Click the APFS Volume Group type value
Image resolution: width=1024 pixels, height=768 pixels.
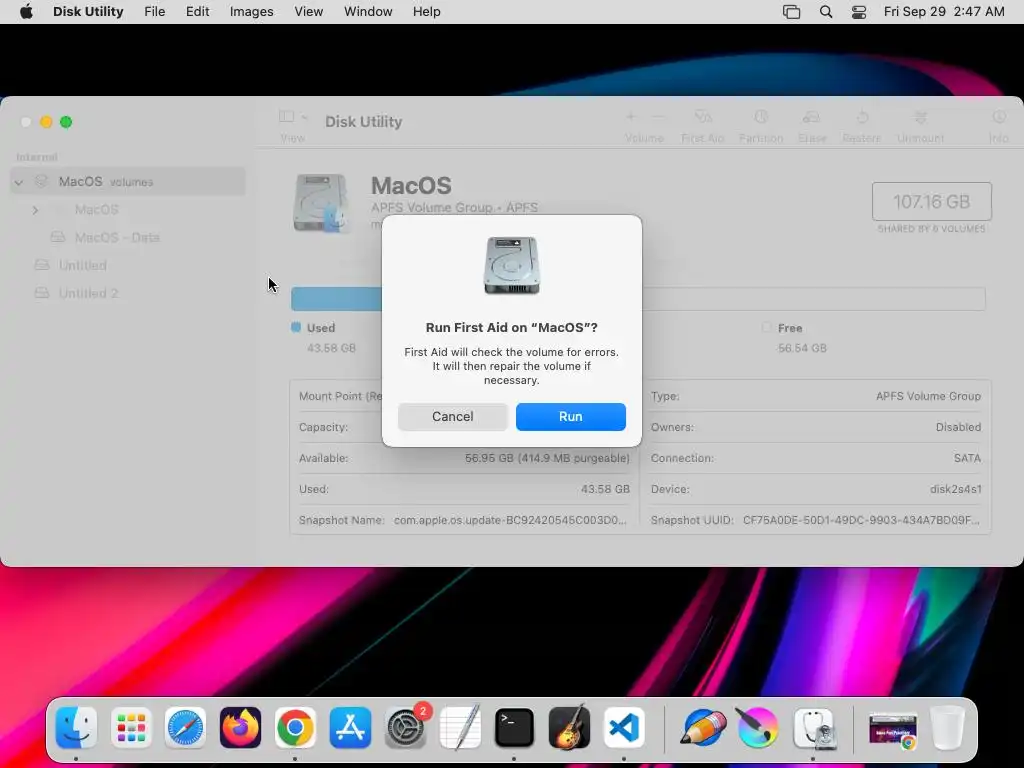point(928,396)
